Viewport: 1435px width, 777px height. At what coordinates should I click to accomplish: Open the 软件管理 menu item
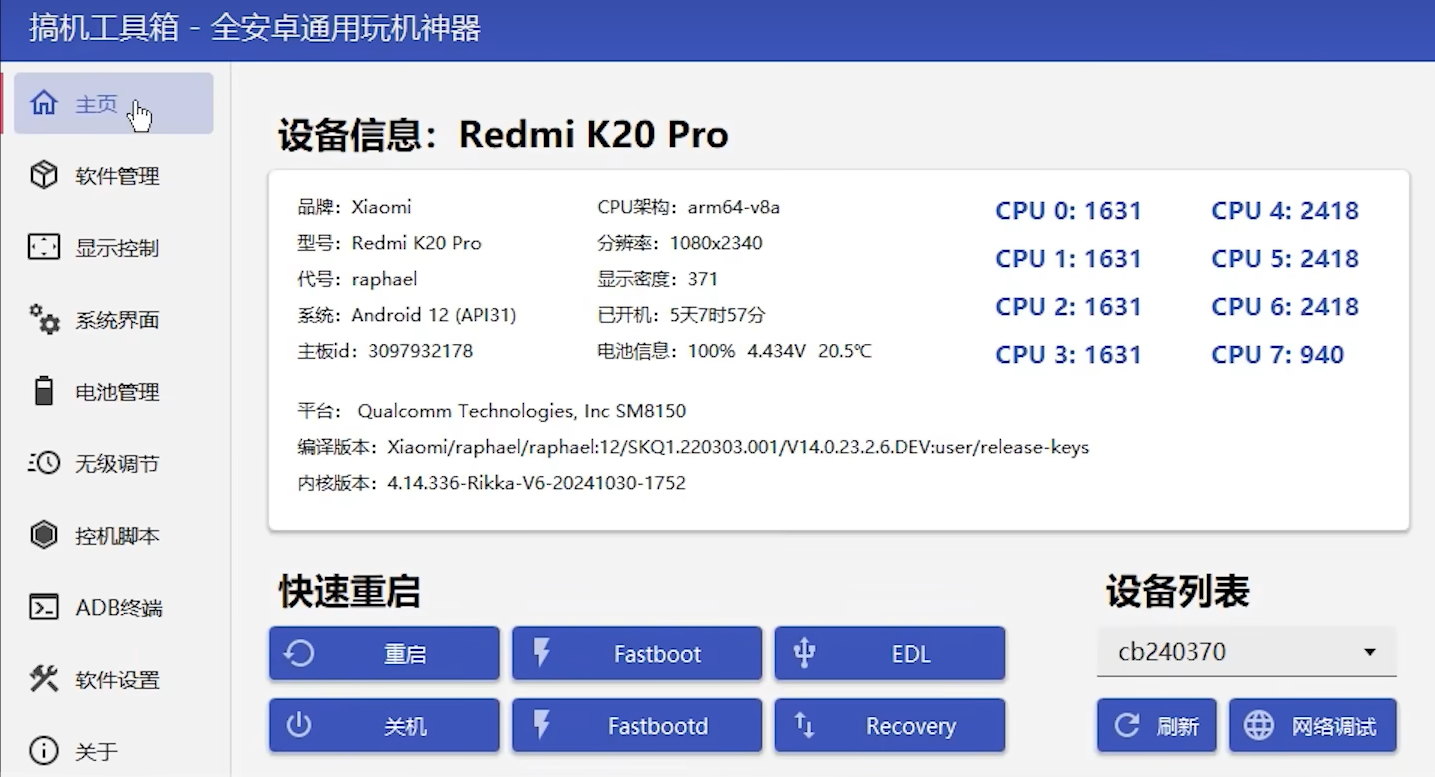click(117, 176)
